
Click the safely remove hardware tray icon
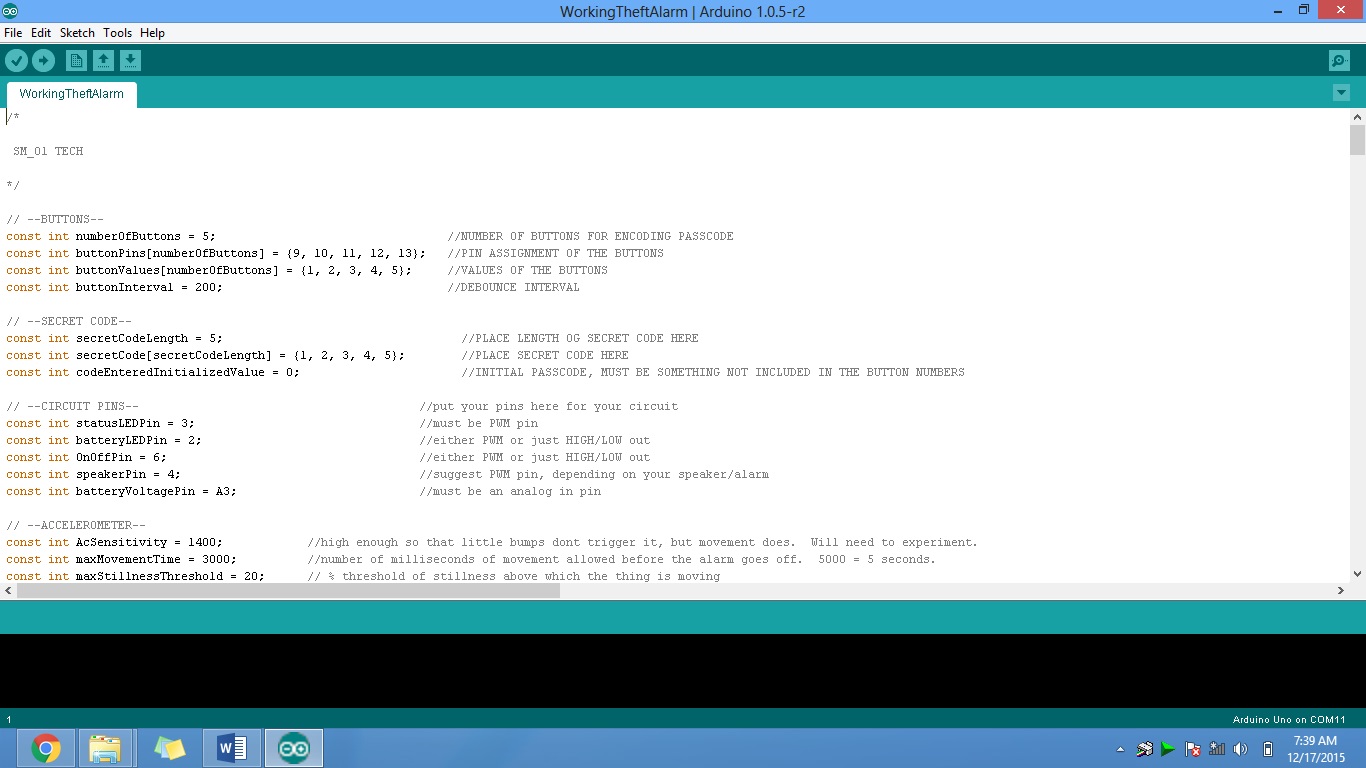(x=1144, y=749)
